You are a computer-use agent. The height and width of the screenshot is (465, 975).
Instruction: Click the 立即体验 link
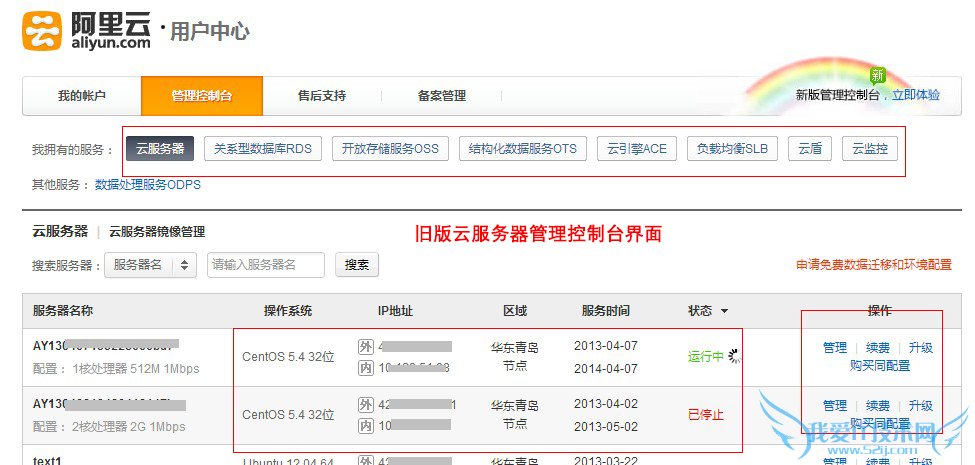pyautogui.click(x=916, y=95)
